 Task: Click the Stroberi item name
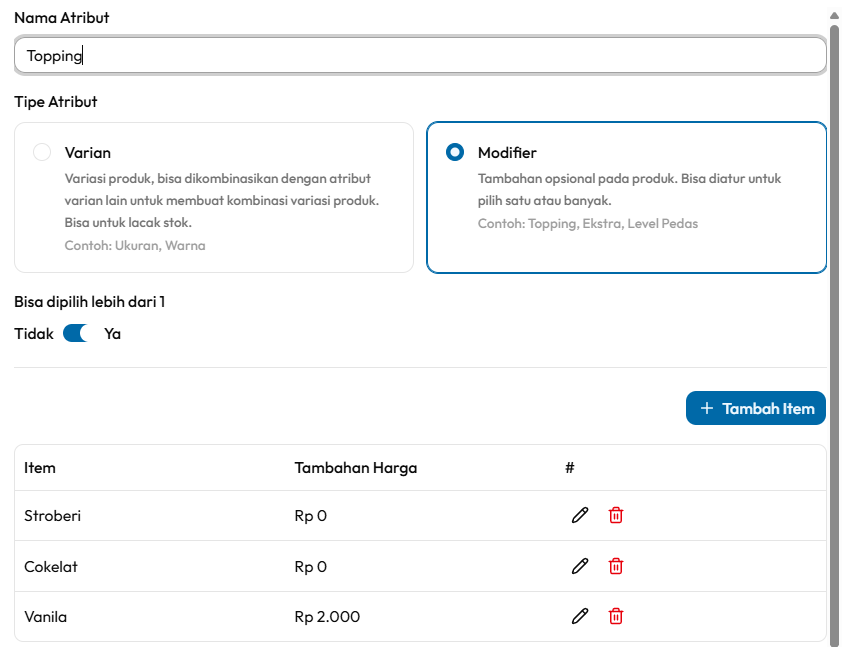(x=53, y=516)
